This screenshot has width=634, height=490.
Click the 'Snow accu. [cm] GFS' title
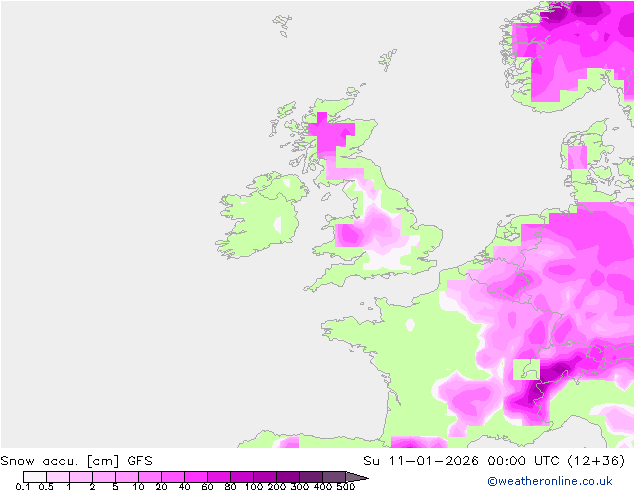click(x=76, y=461)
